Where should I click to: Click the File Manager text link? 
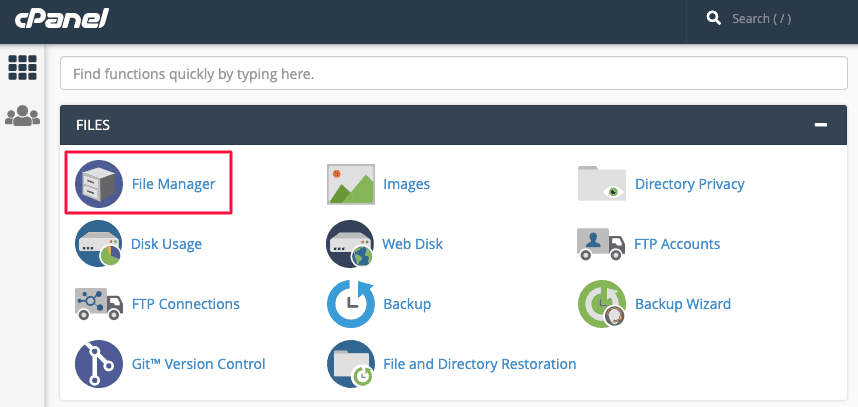click(173, 184)
